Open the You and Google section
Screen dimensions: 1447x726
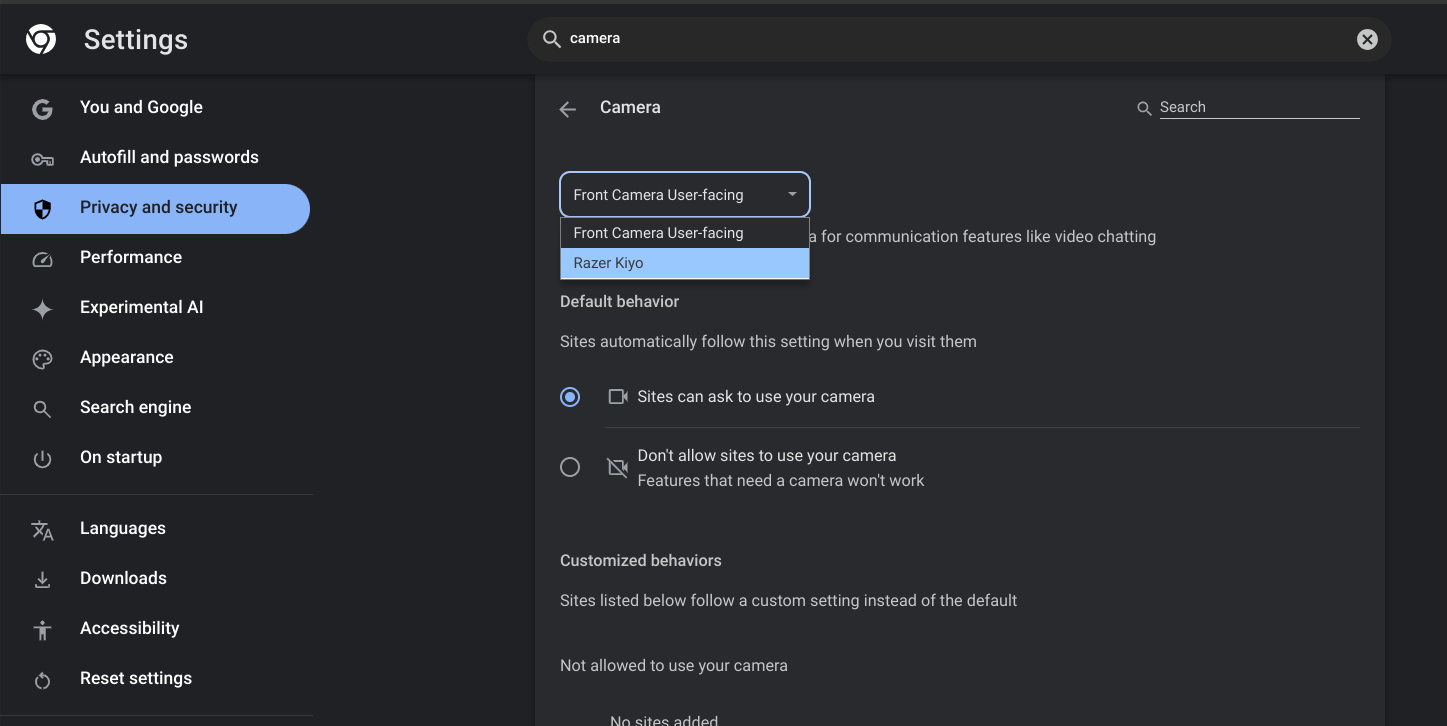[x=141, y=107]
